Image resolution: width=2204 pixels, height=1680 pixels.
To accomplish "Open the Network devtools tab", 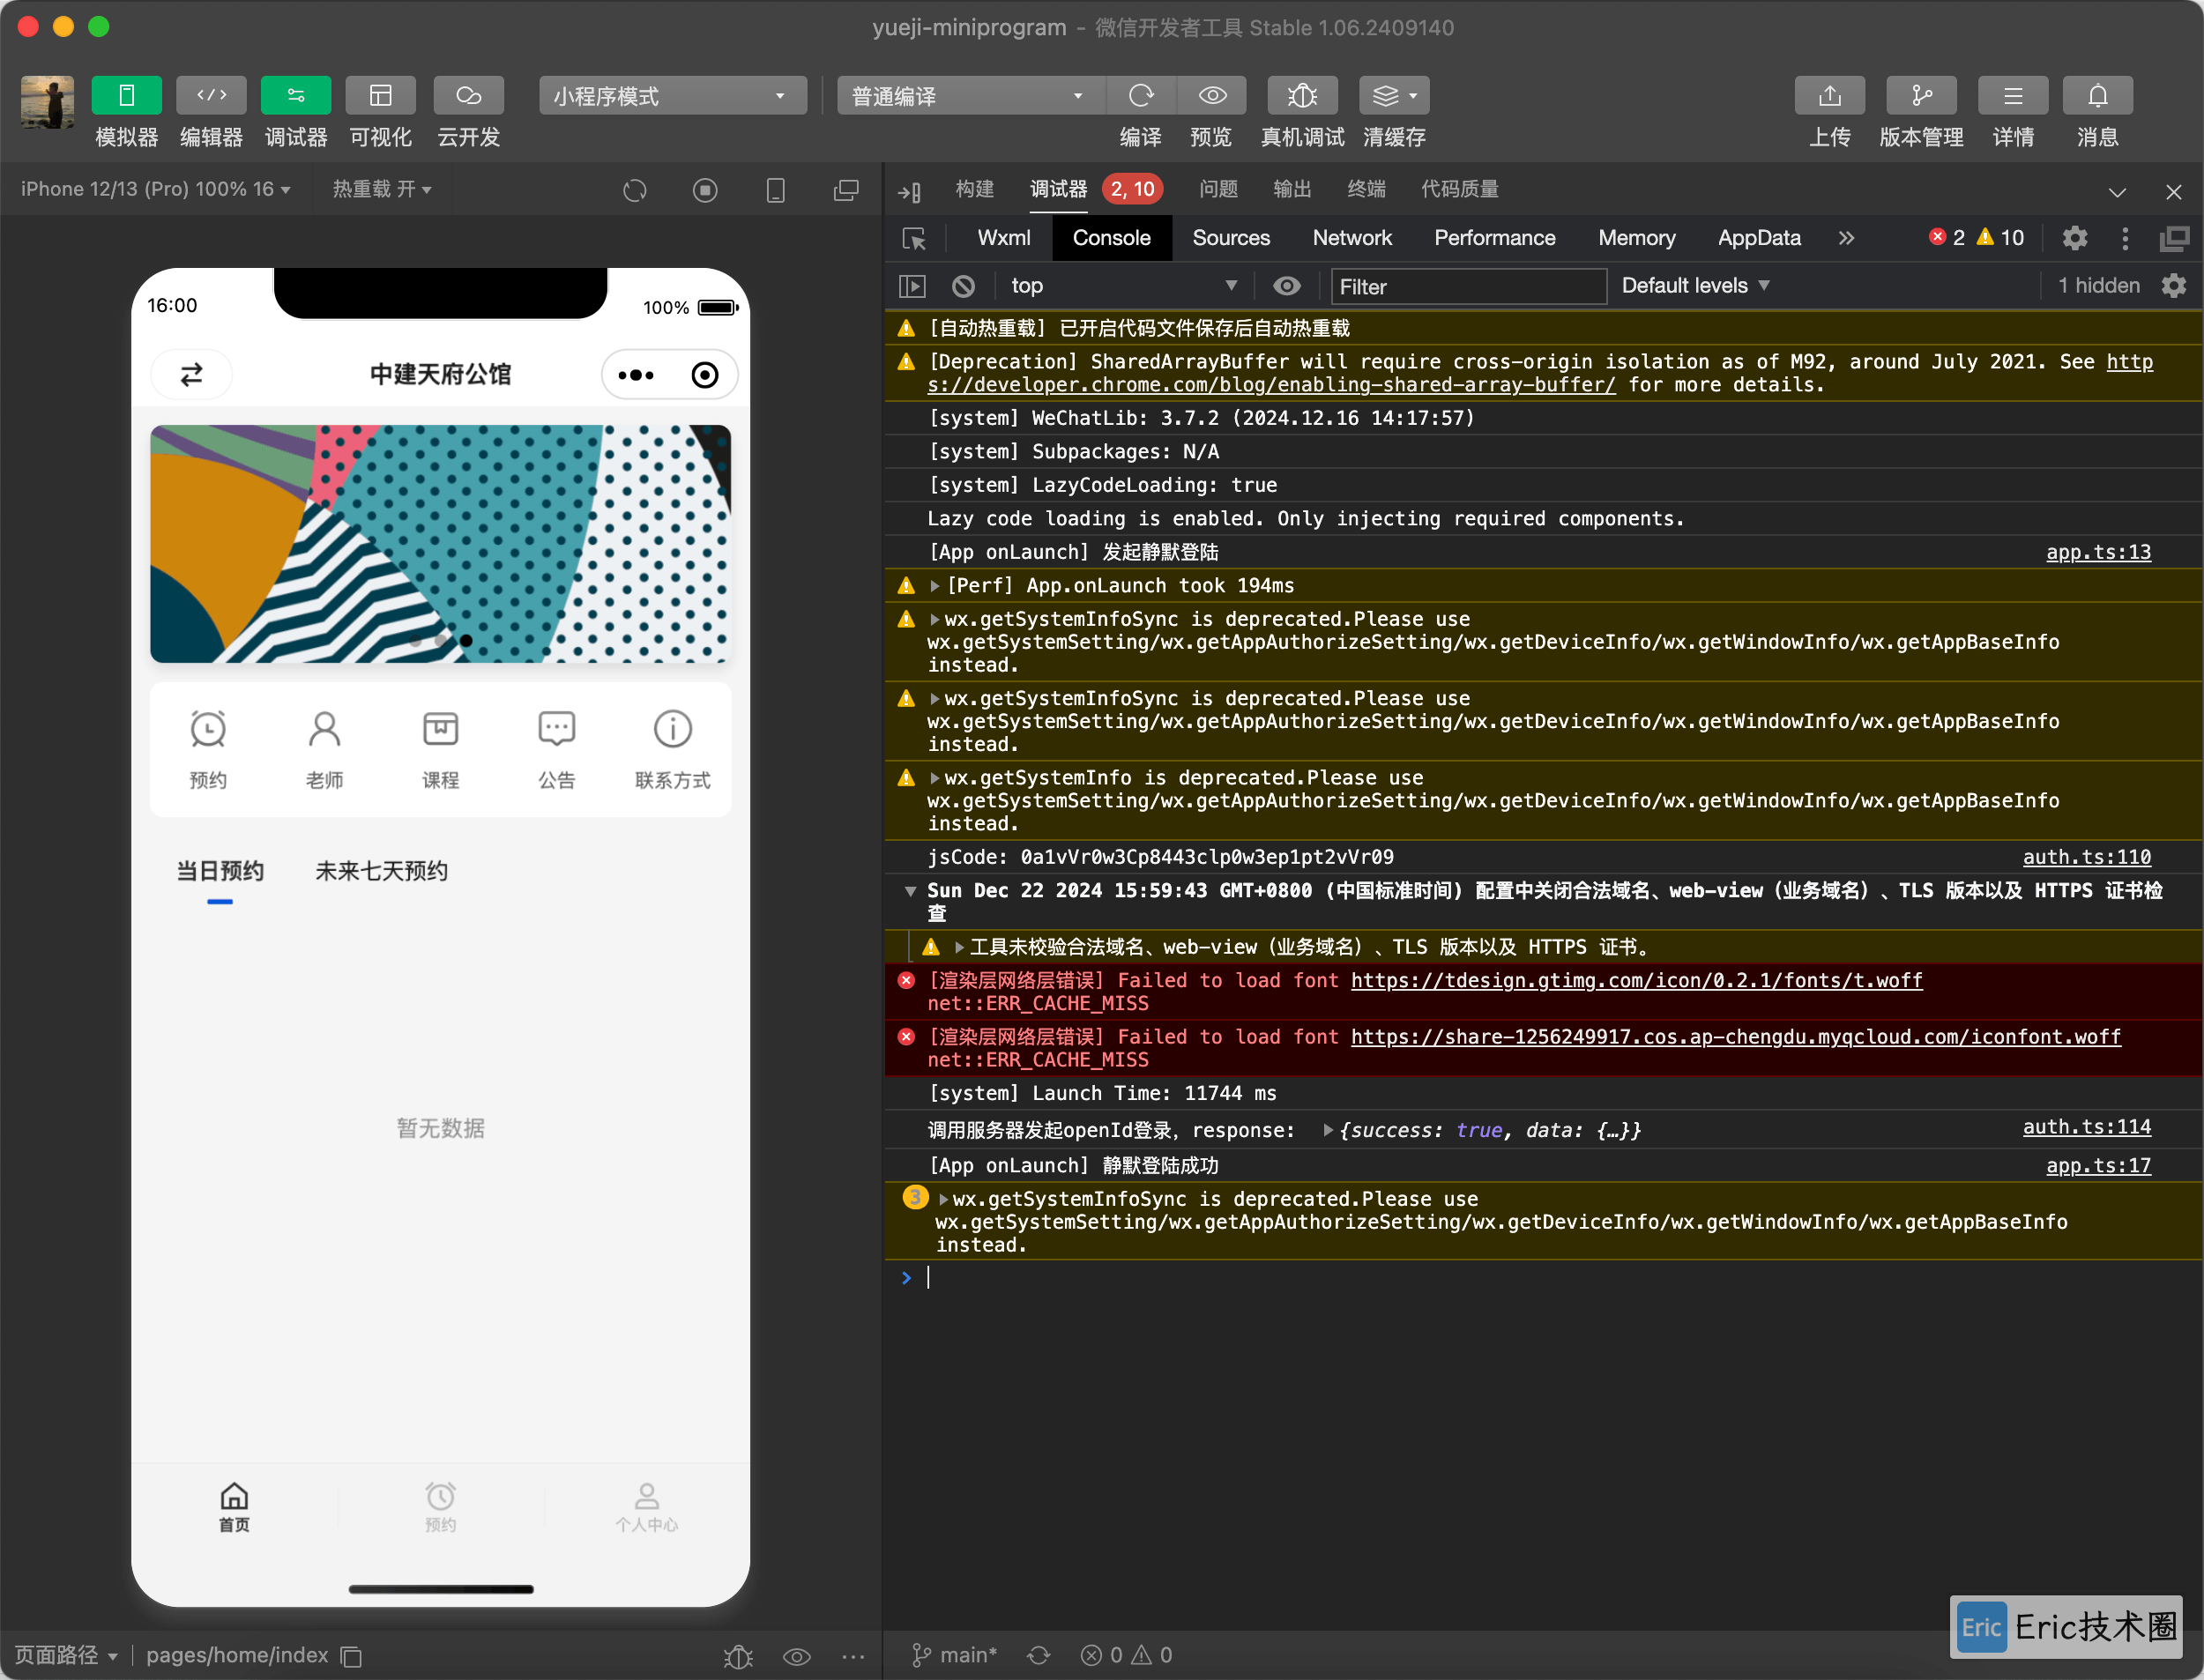I will 1352,238.
